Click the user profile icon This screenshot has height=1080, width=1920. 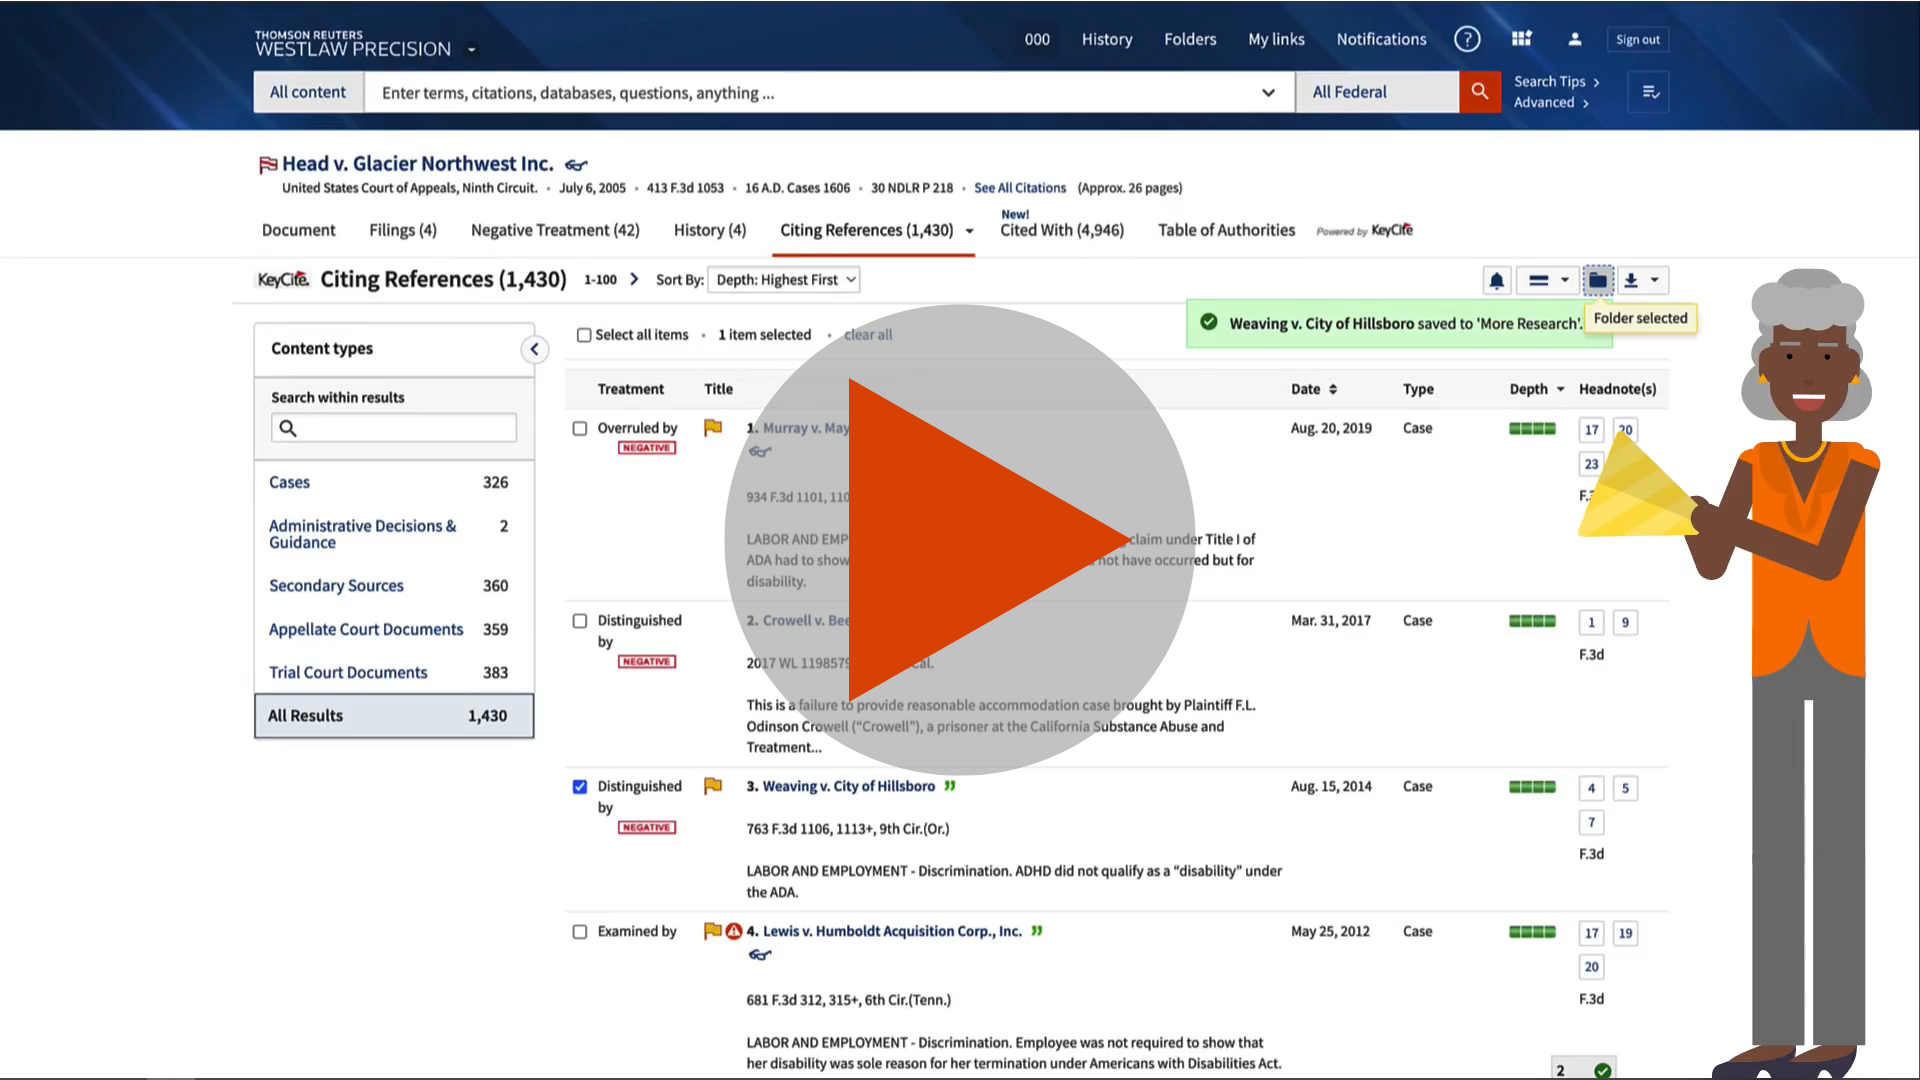point(1574,39)
